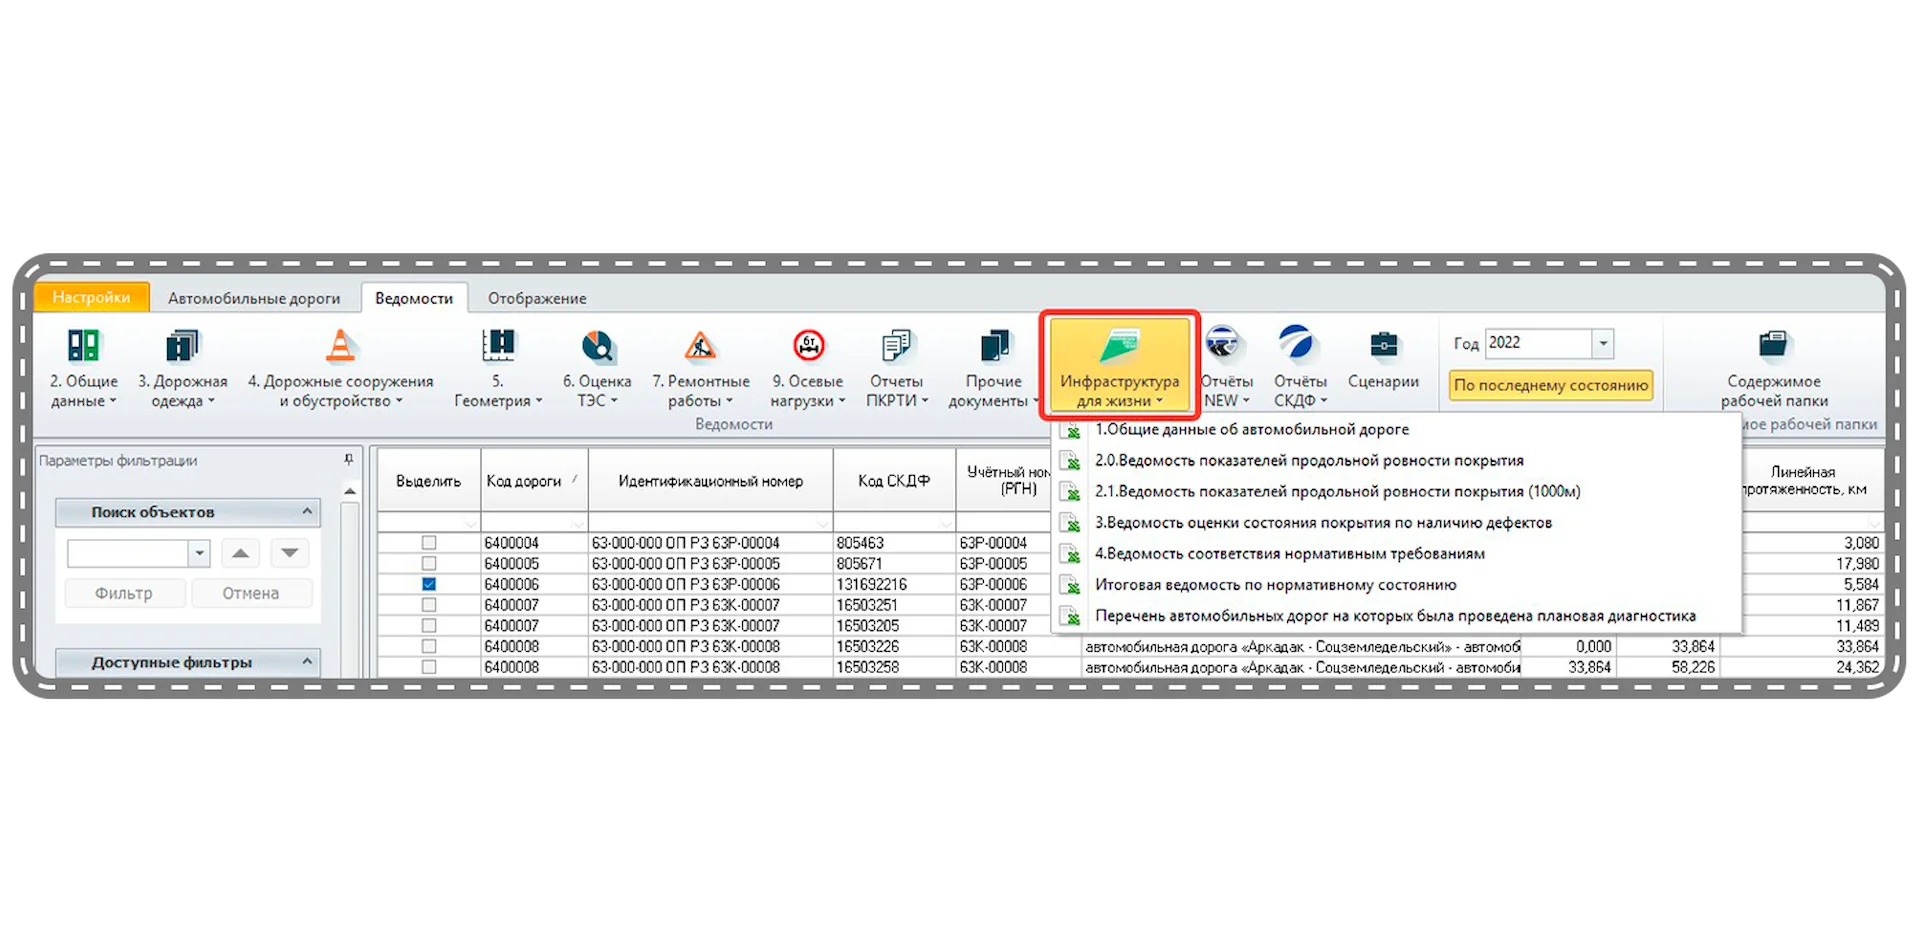Open the Геометрия ribbon icon
Viewport: 1920px width, 948px height.
pyautogui.click(x=497, y=347)
